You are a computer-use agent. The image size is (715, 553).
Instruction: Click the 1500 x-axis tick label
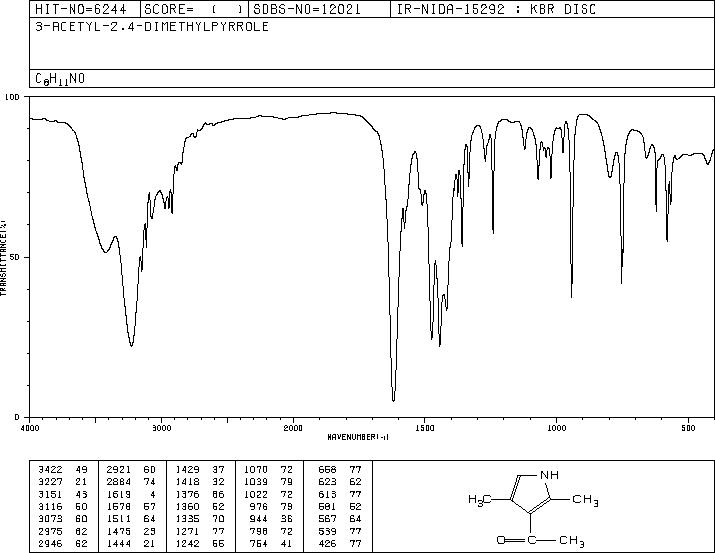[425, 428]
